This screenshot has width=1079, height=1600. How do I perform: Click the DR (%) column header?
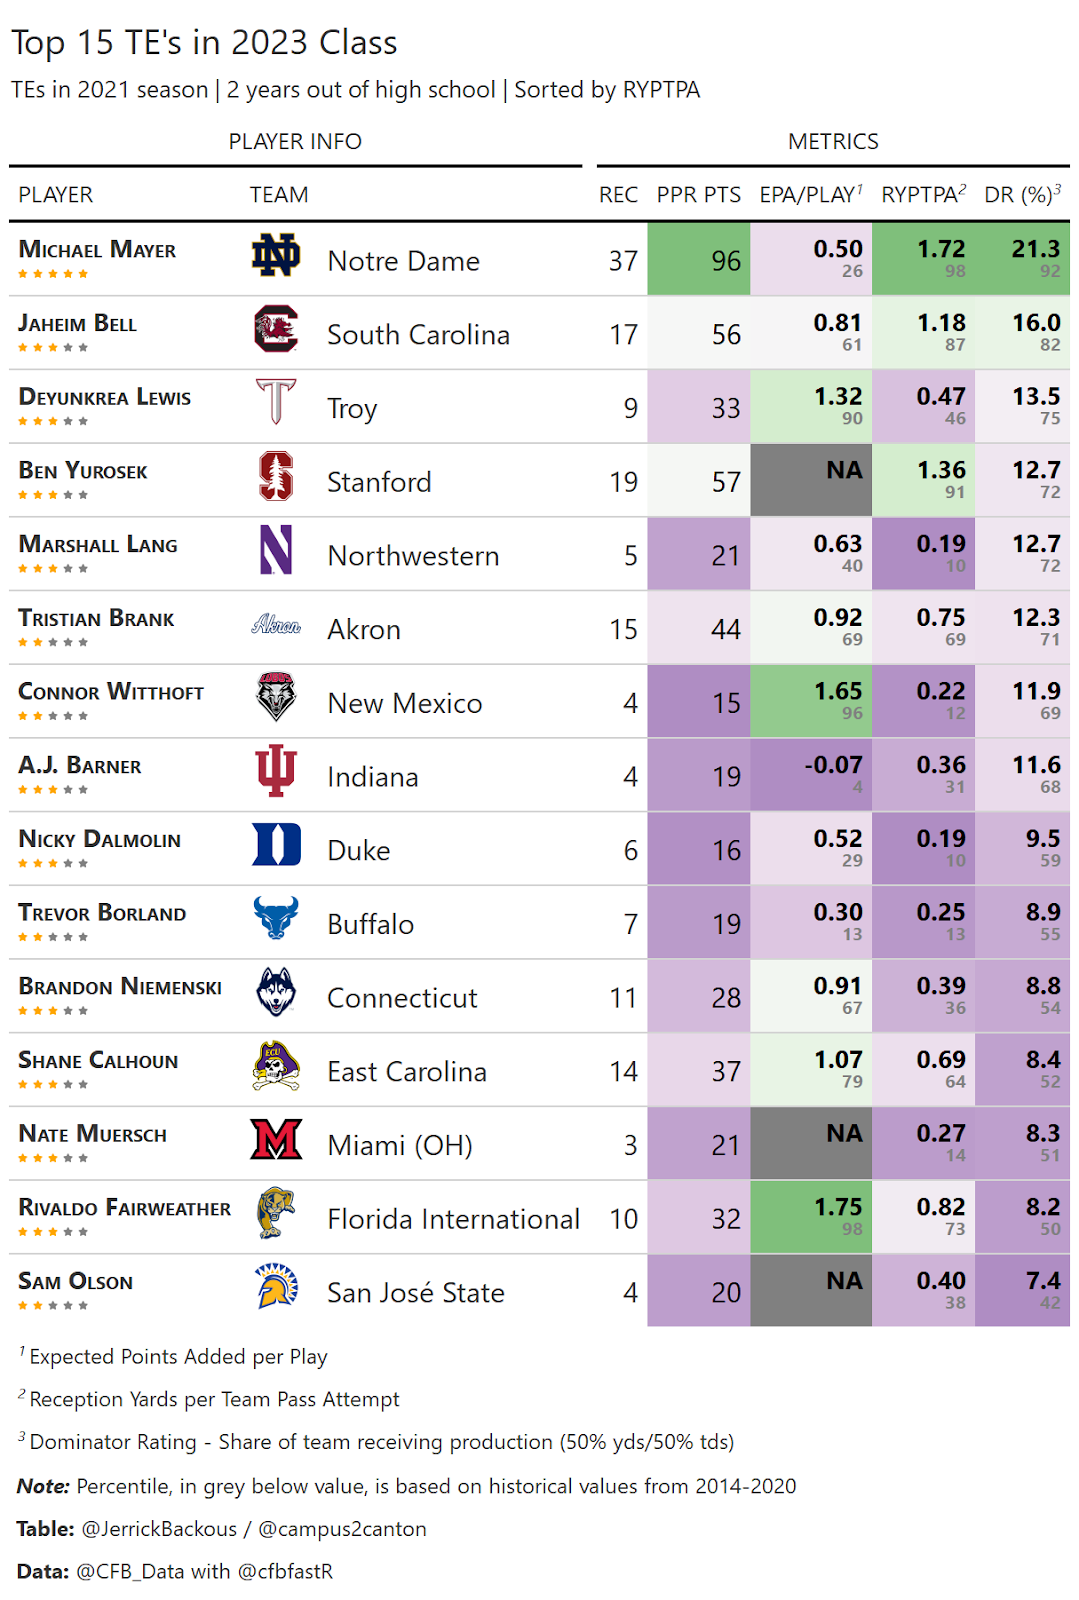click(x=1021, y=195)
